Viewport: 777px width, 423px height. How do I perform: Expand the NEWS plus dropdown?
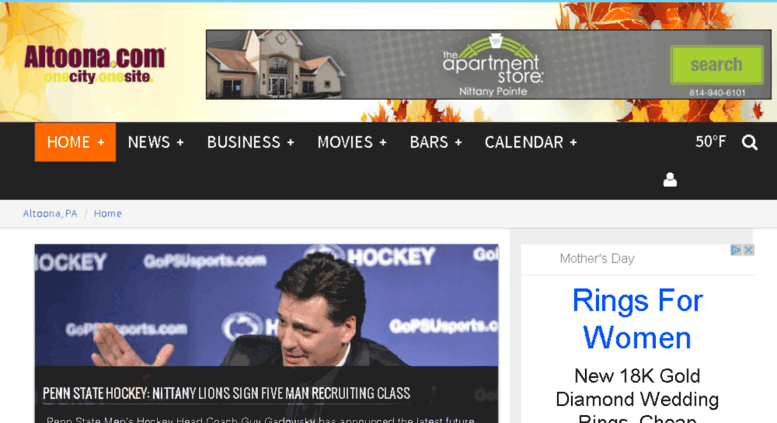(x=180, y=143)
